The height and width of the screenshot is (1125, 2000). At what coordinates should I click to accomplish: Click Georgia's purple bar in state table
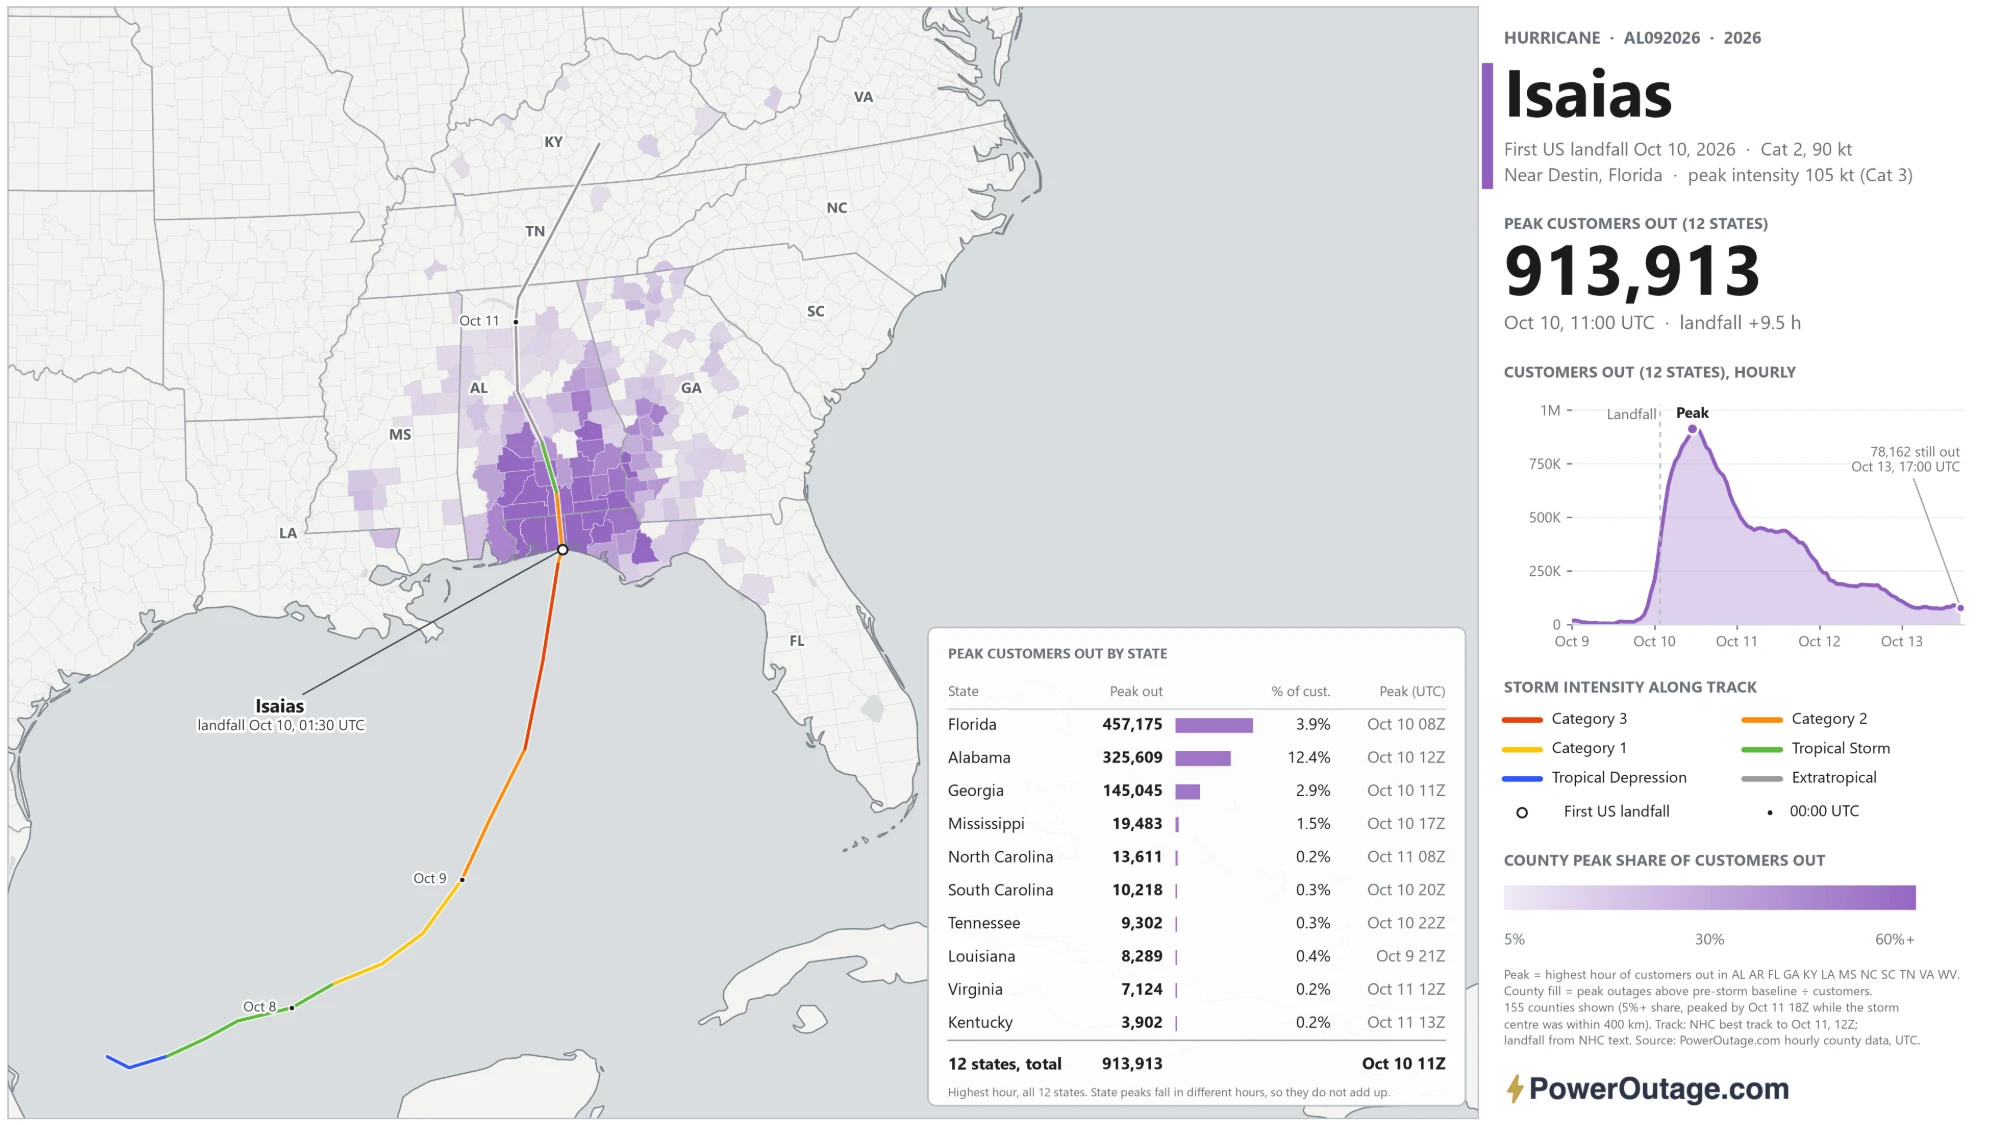click(1187, 791)
